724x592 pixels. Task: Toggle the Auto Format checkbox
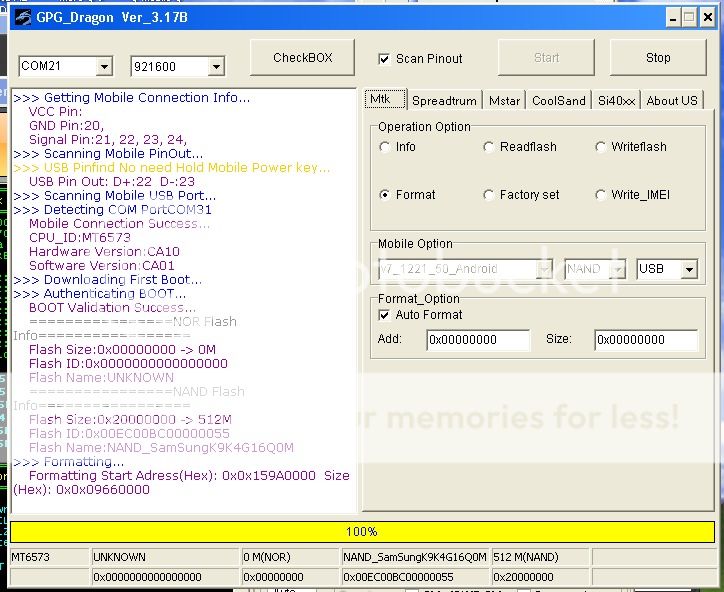coord(385,315)
